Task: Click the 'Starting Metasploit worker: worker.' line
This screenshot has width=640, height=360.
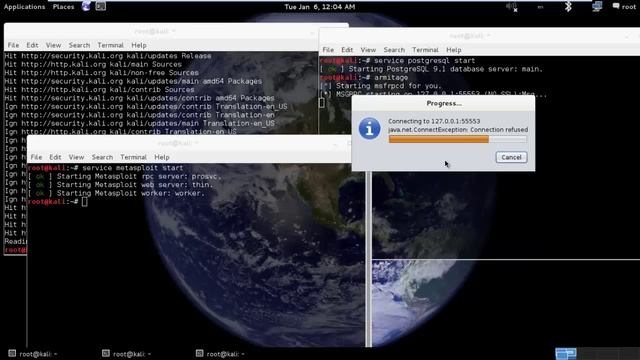Action: click(116, 193)
